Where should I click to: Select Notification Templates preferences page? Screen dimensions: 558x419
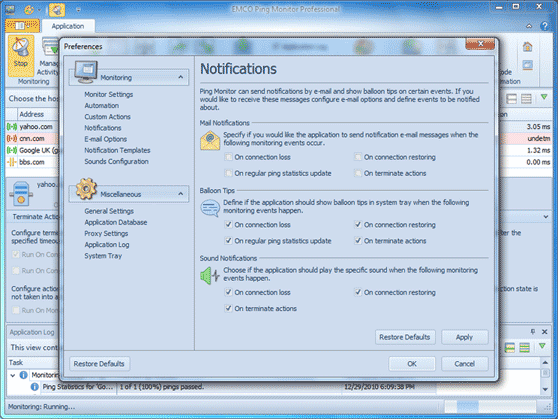tap(117, 150)
